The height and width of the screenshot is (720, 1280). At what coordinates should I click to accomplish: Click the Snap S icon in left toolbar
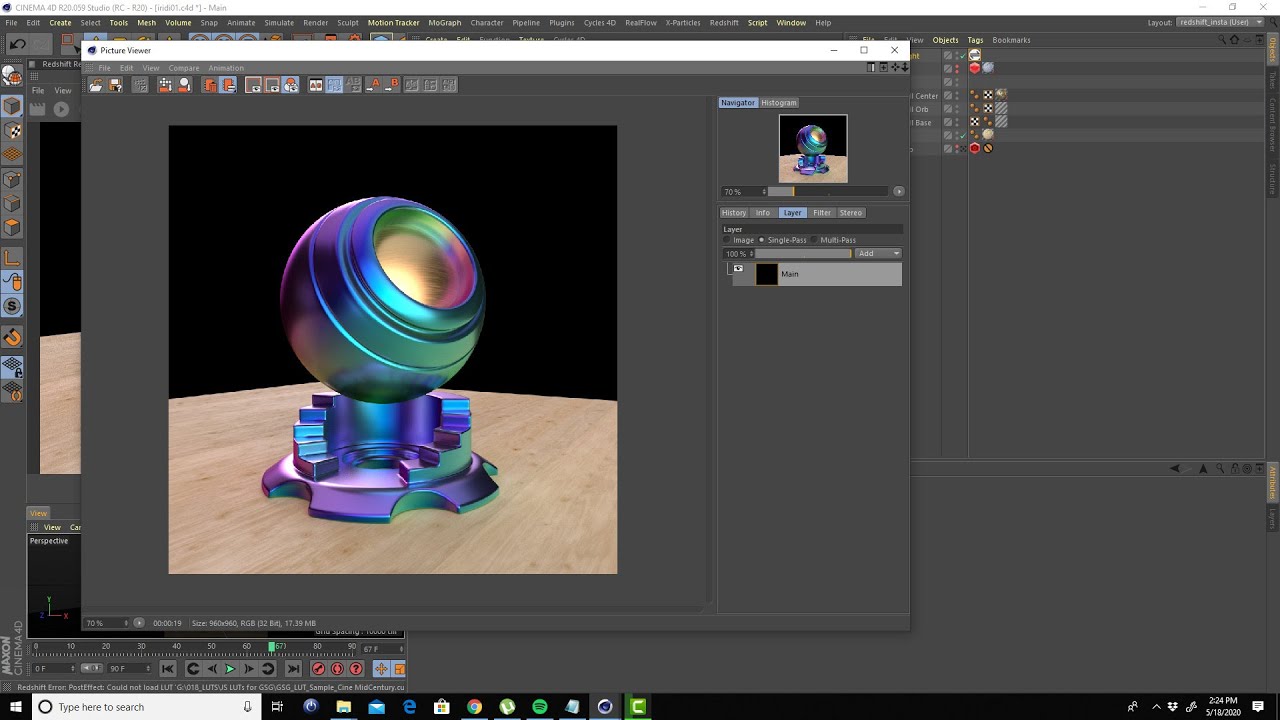pyautogui.click(x=12, y=306)
